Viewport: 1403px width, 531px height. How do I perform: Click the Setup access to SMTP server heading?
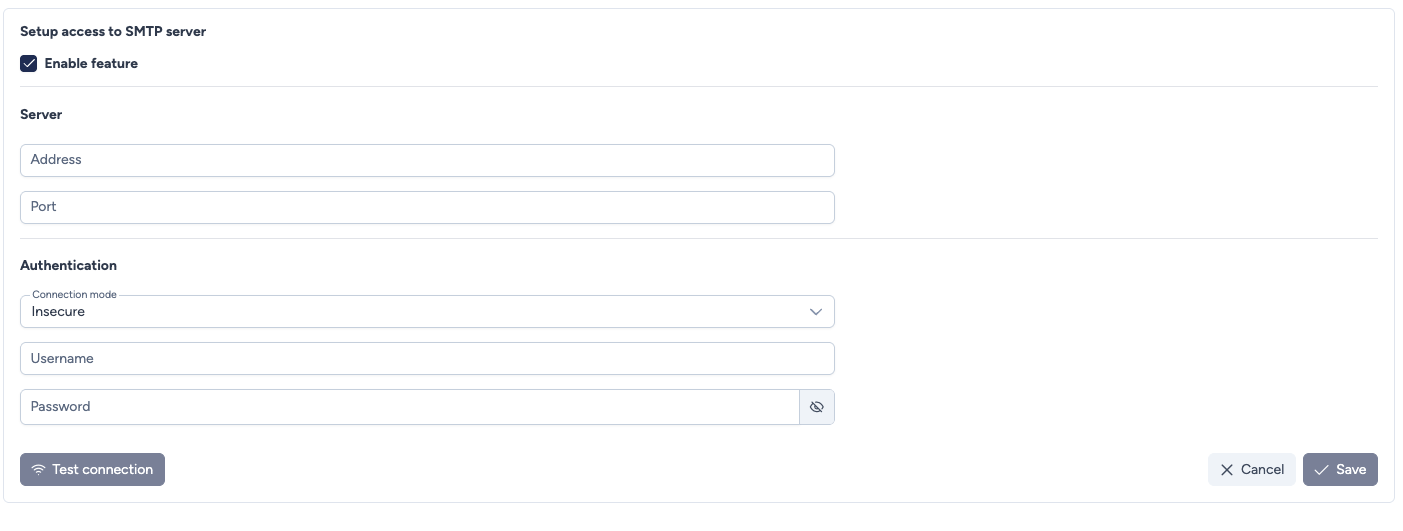113,32
